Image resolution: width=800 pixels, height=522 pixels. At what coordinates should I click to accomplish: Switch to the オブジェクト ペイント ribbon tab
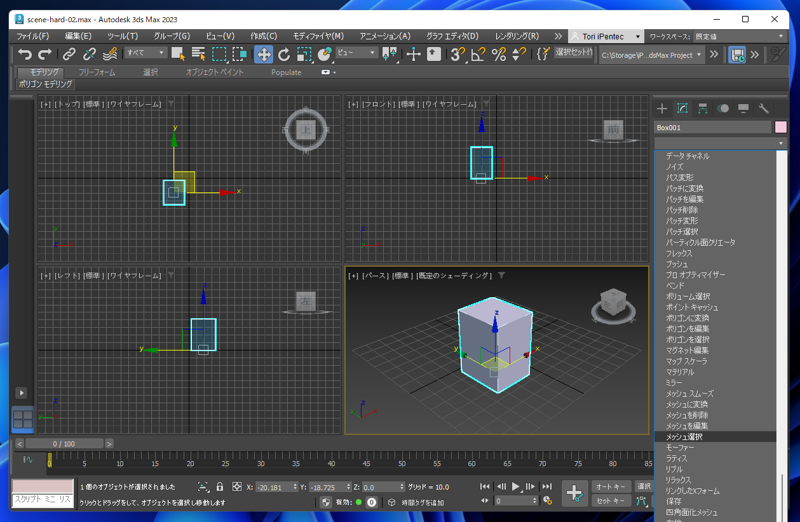(214, 72)
